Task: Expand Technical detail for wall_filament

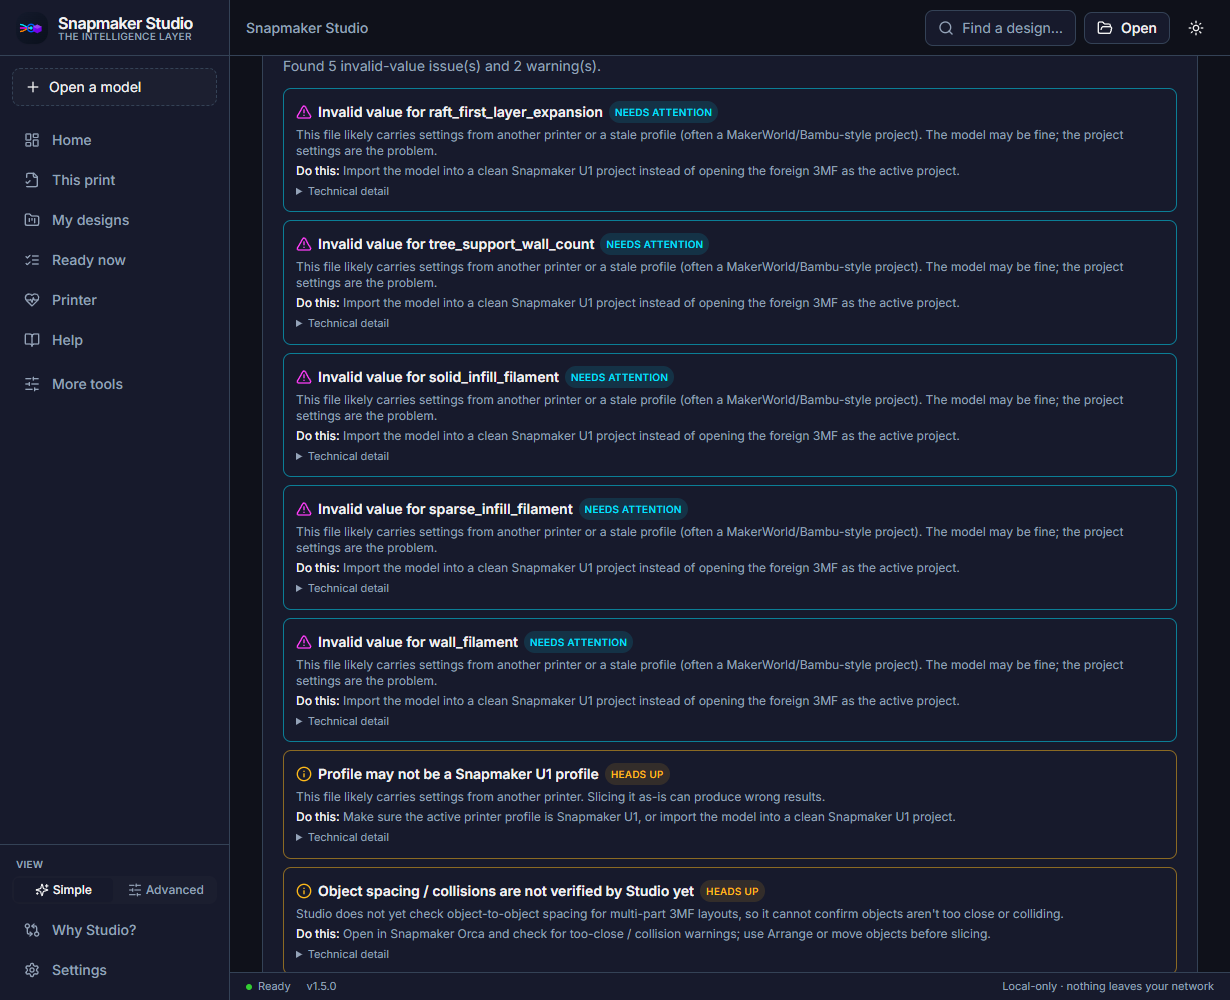Action: [x=343, y=721]
